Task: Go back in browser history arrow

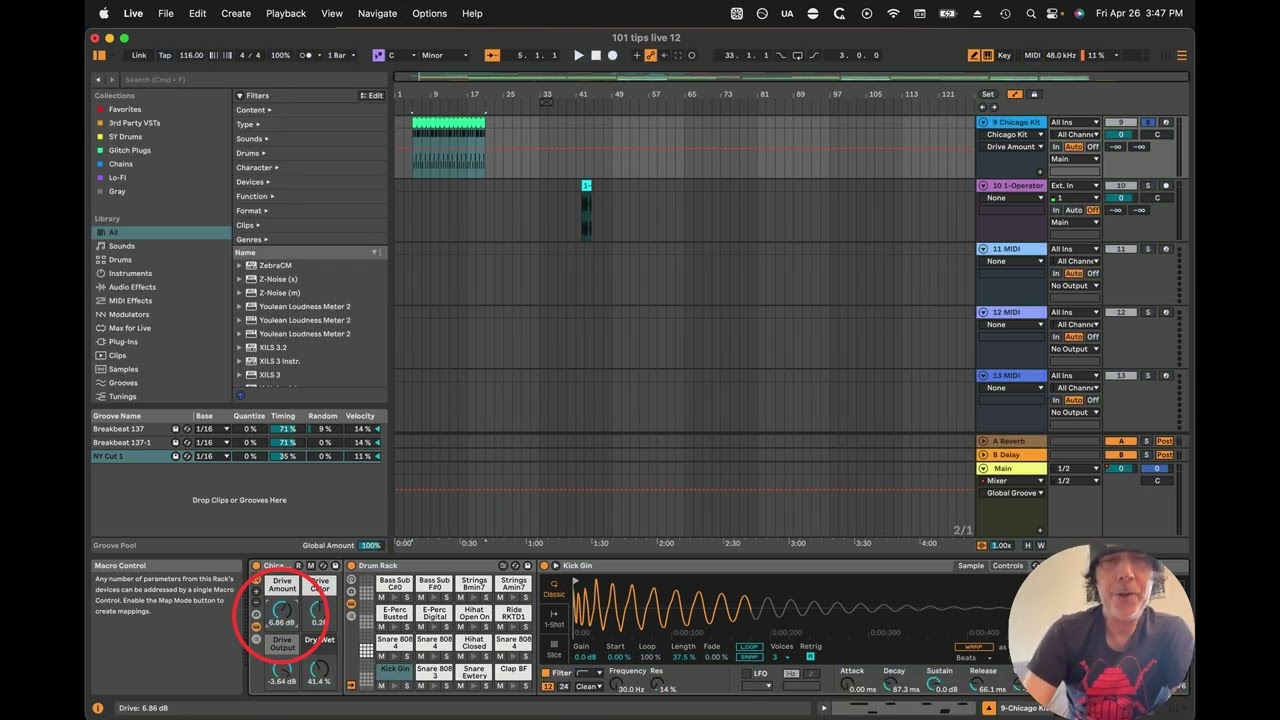Action: pyautogui.click(x=98, y=79)
